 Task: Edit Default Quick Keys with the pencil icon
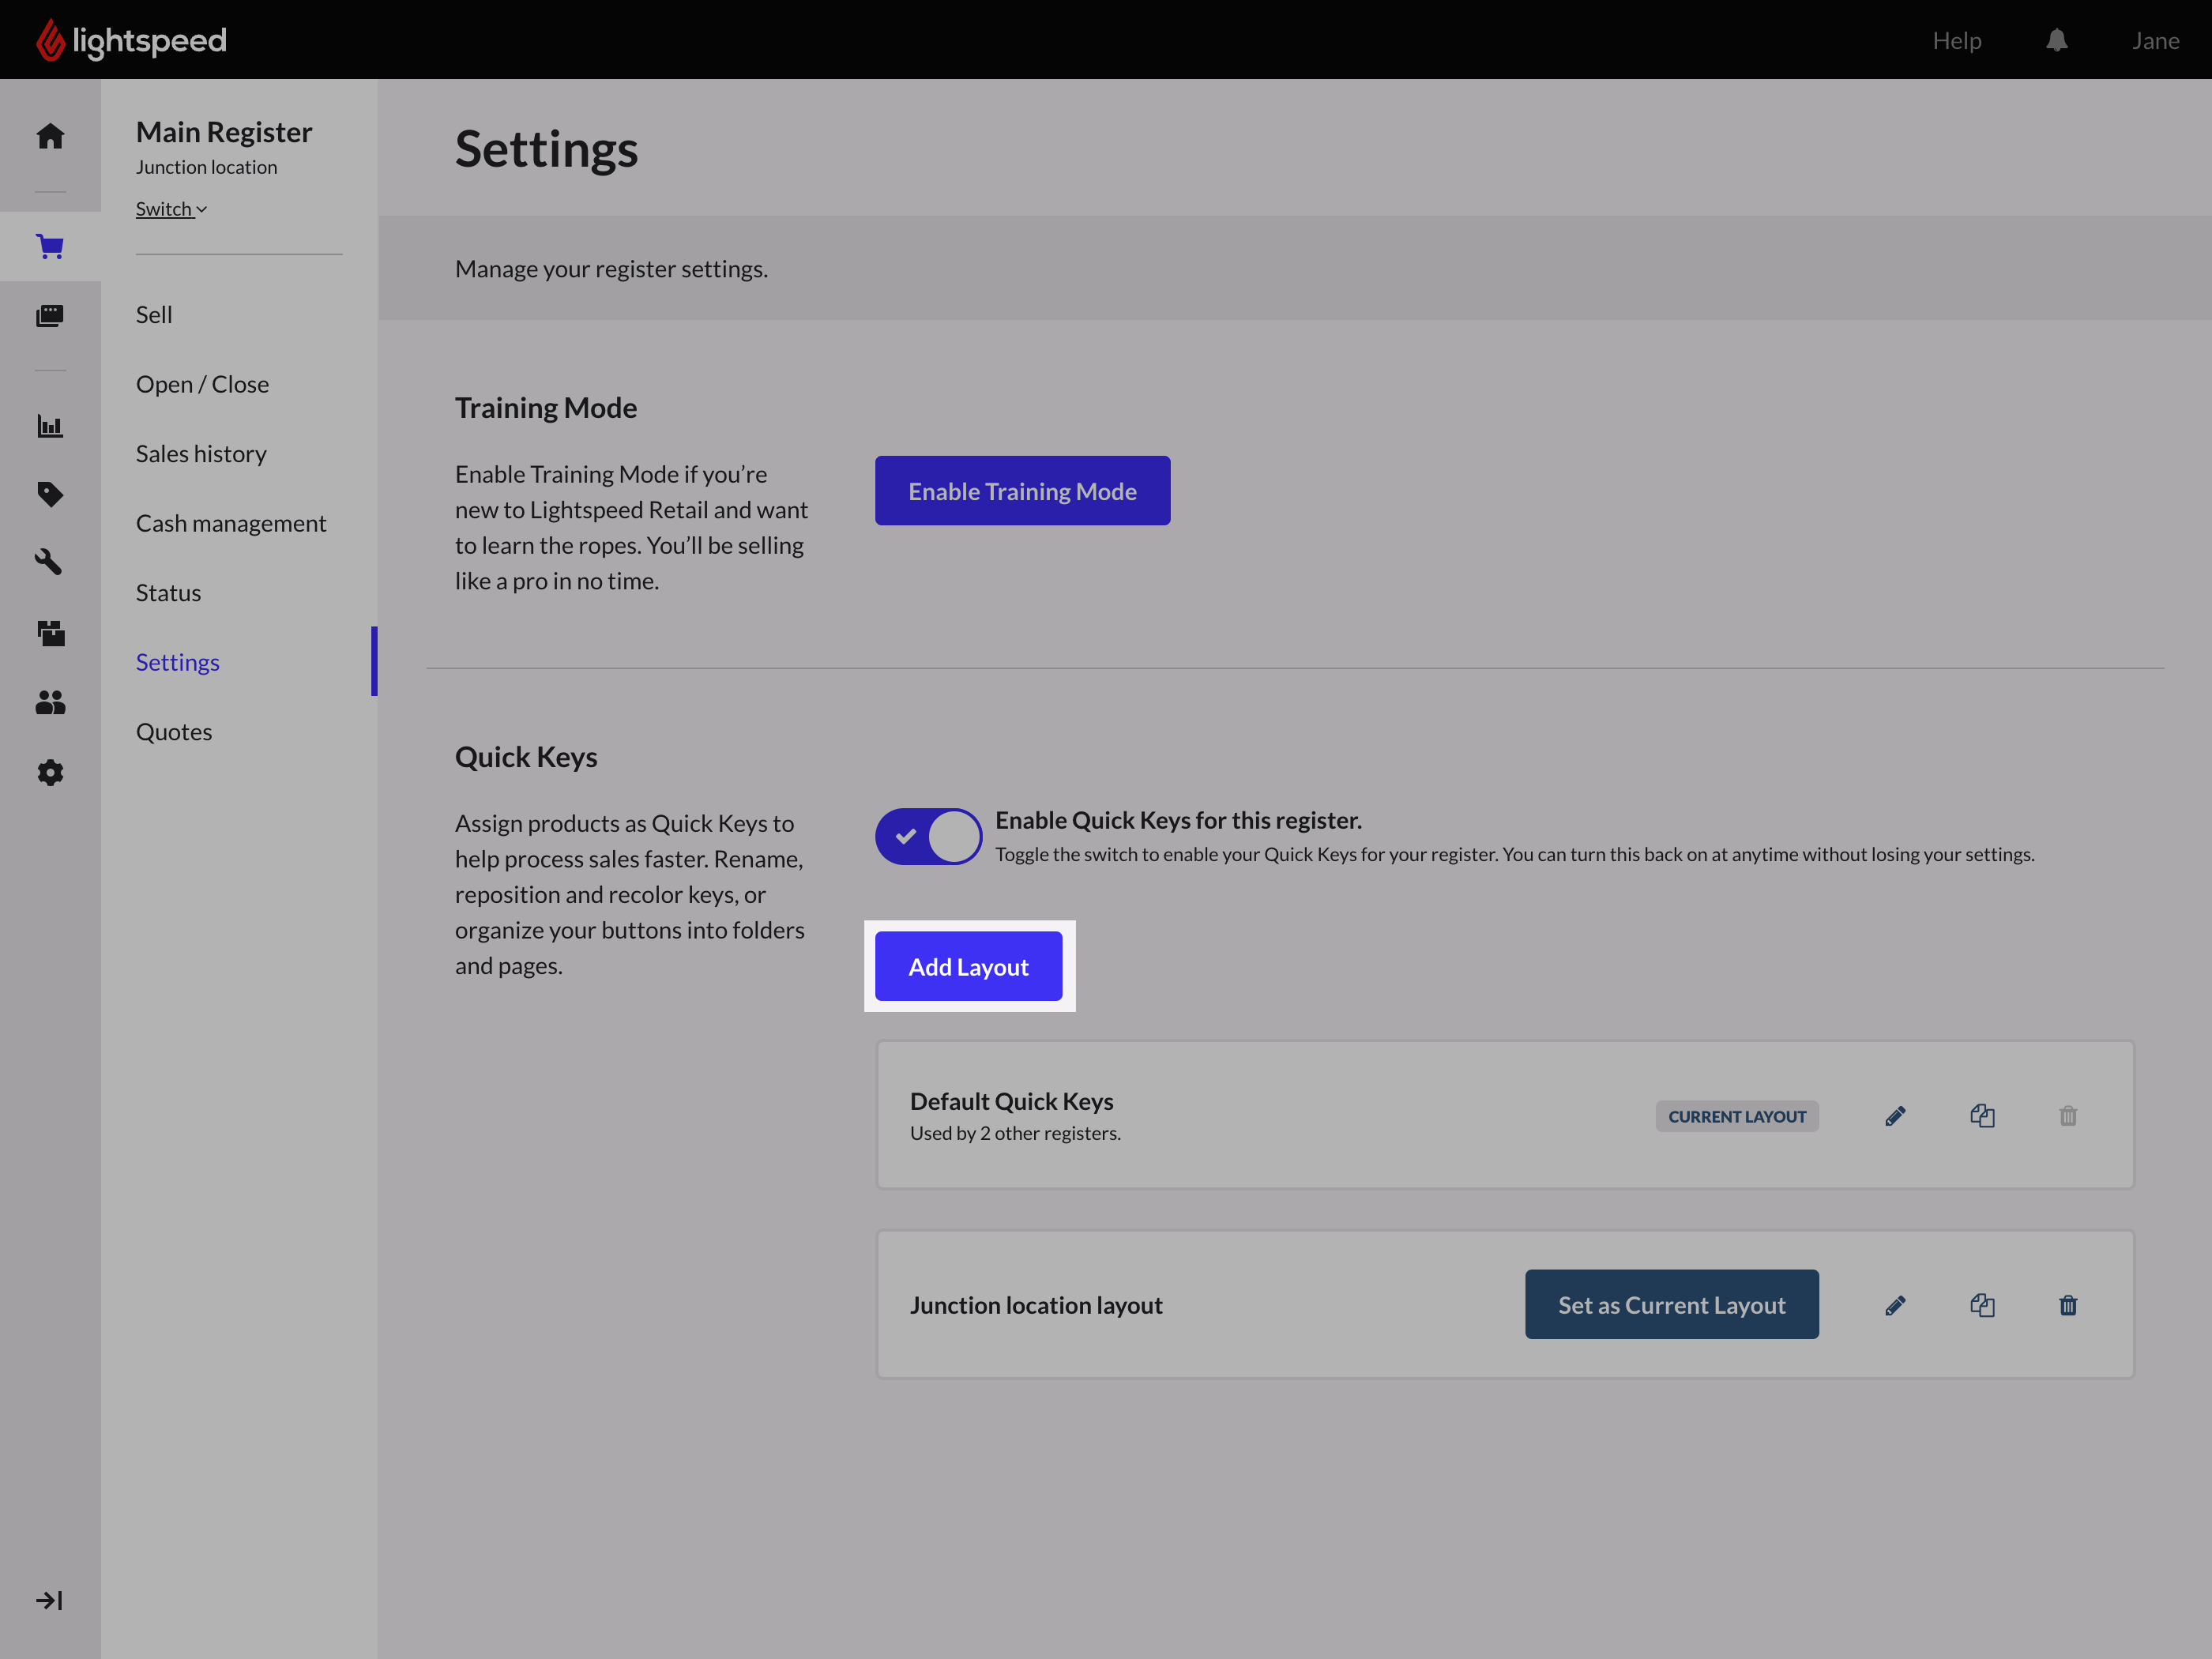click(x=1895, y=1116)
